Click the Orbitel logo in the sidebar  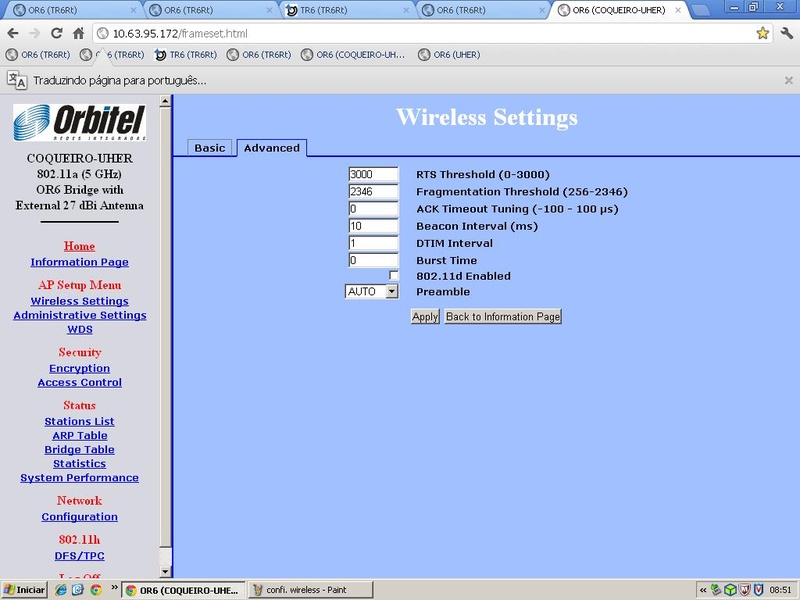(80, 122)
